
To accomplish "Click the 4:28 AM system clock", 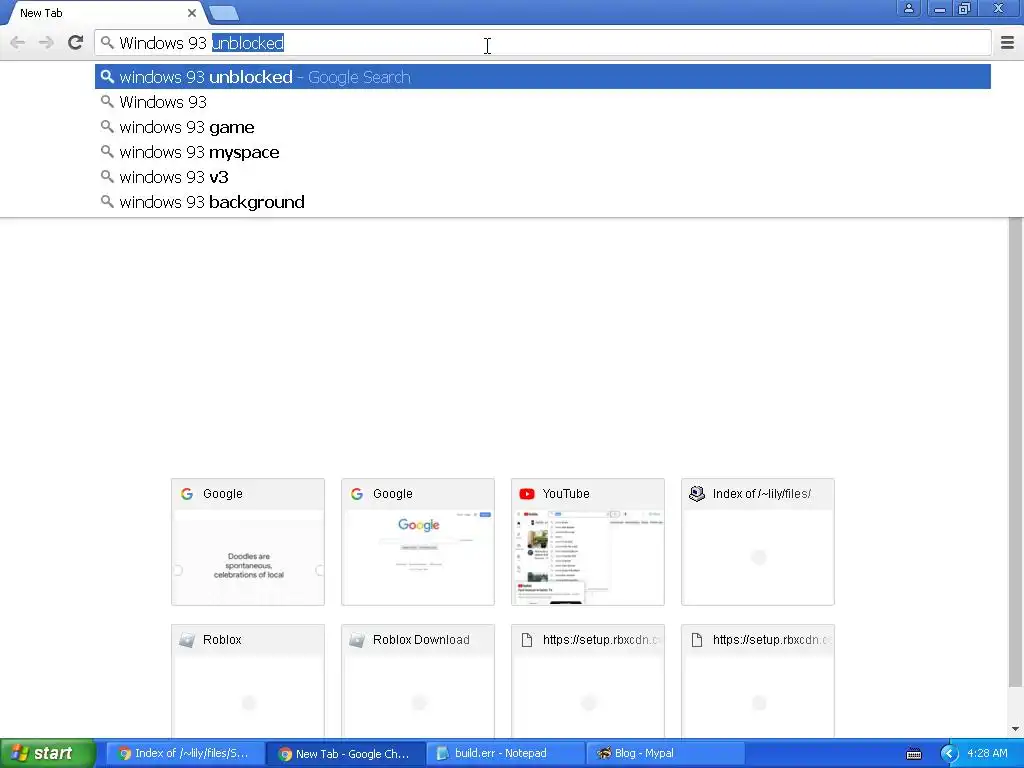I will [x=987, y=753].
